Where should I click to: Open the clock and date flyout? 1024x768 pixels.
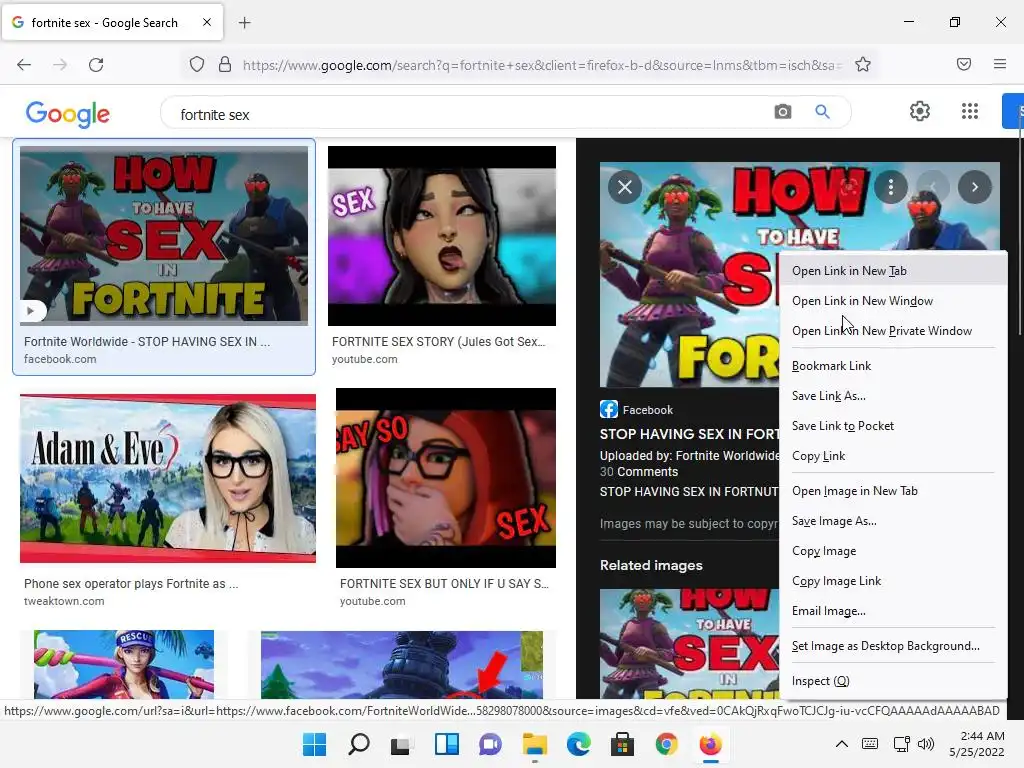point(977,744)
